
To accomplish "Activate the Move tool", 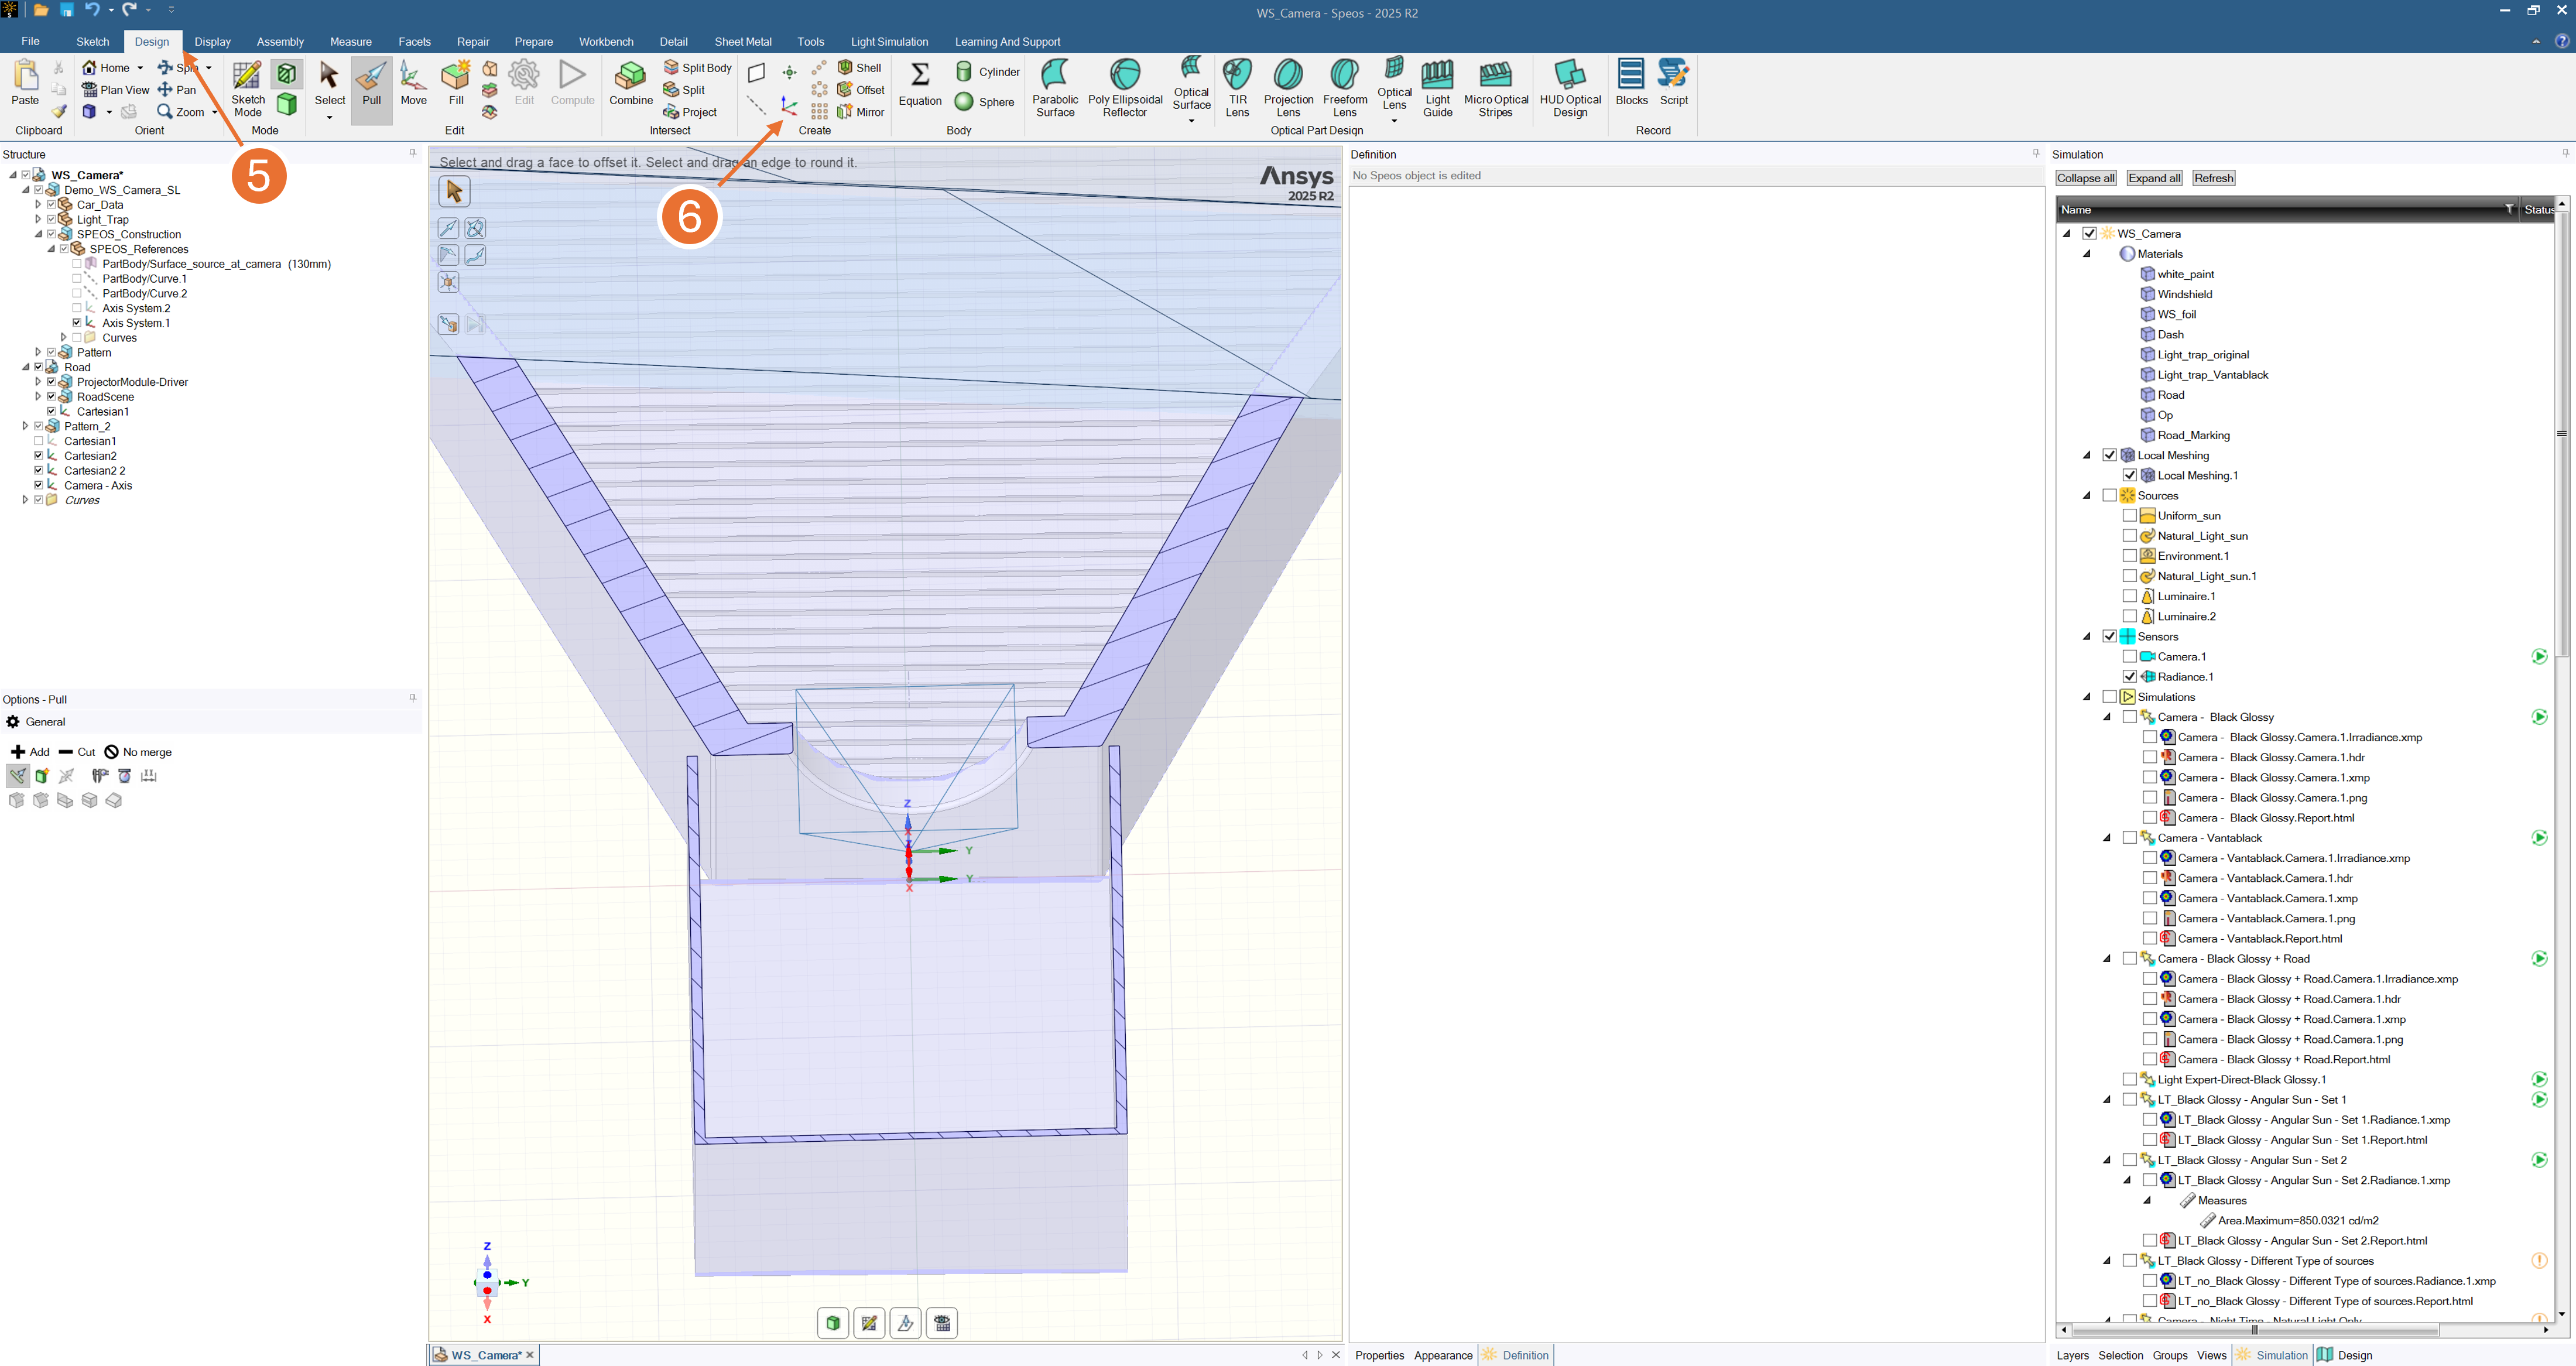I will point(413,84).
